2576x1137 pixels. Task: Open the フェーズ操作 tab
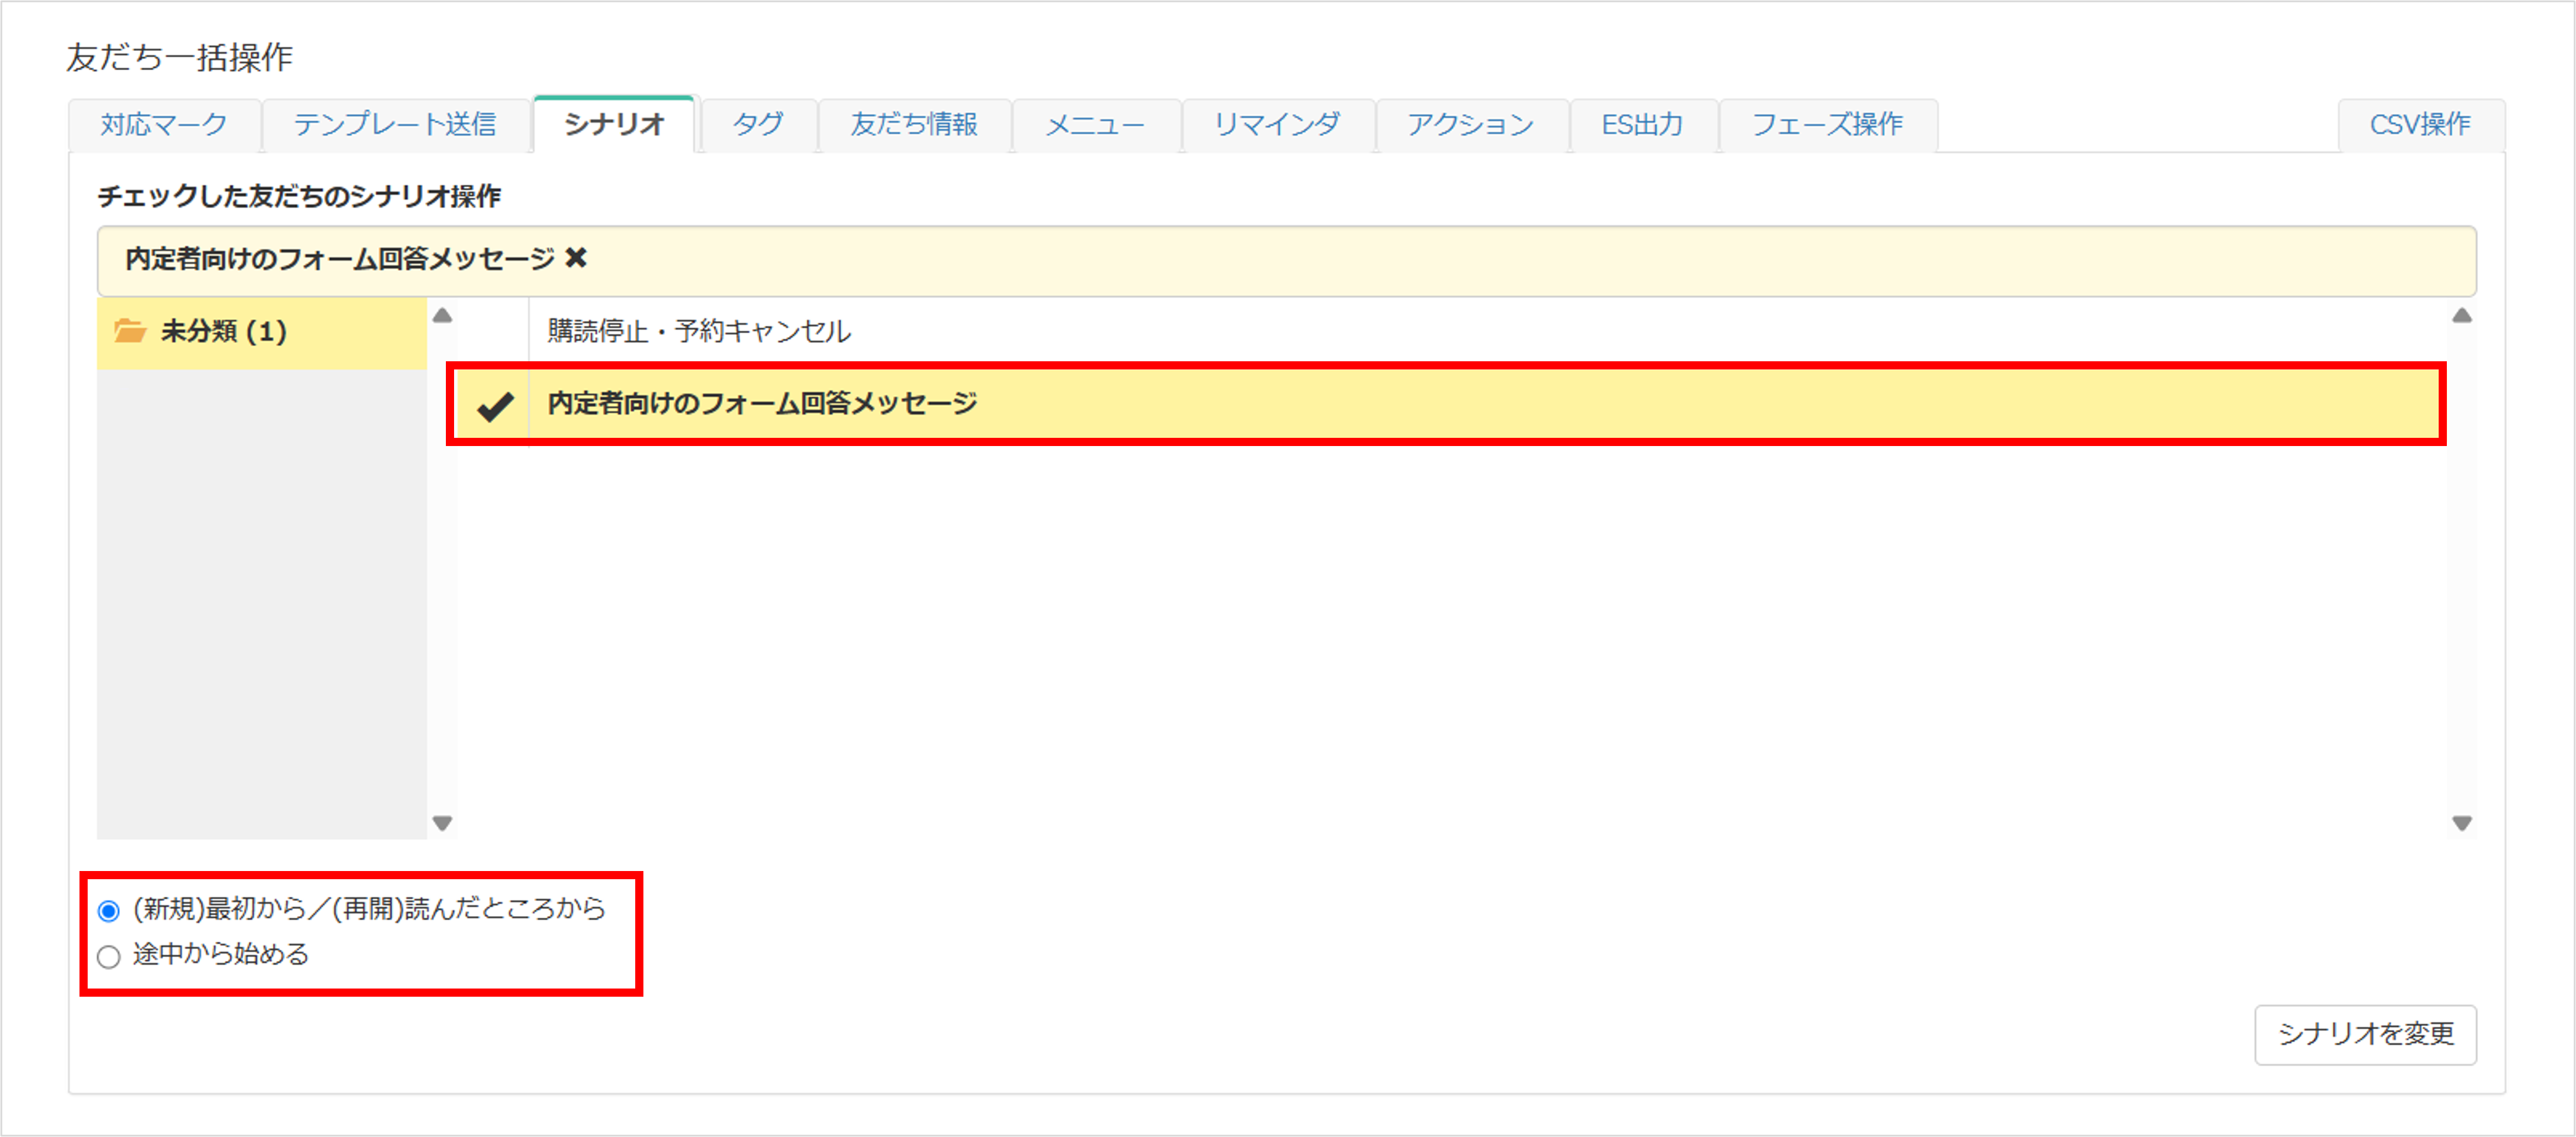(x=1827, y=125)
